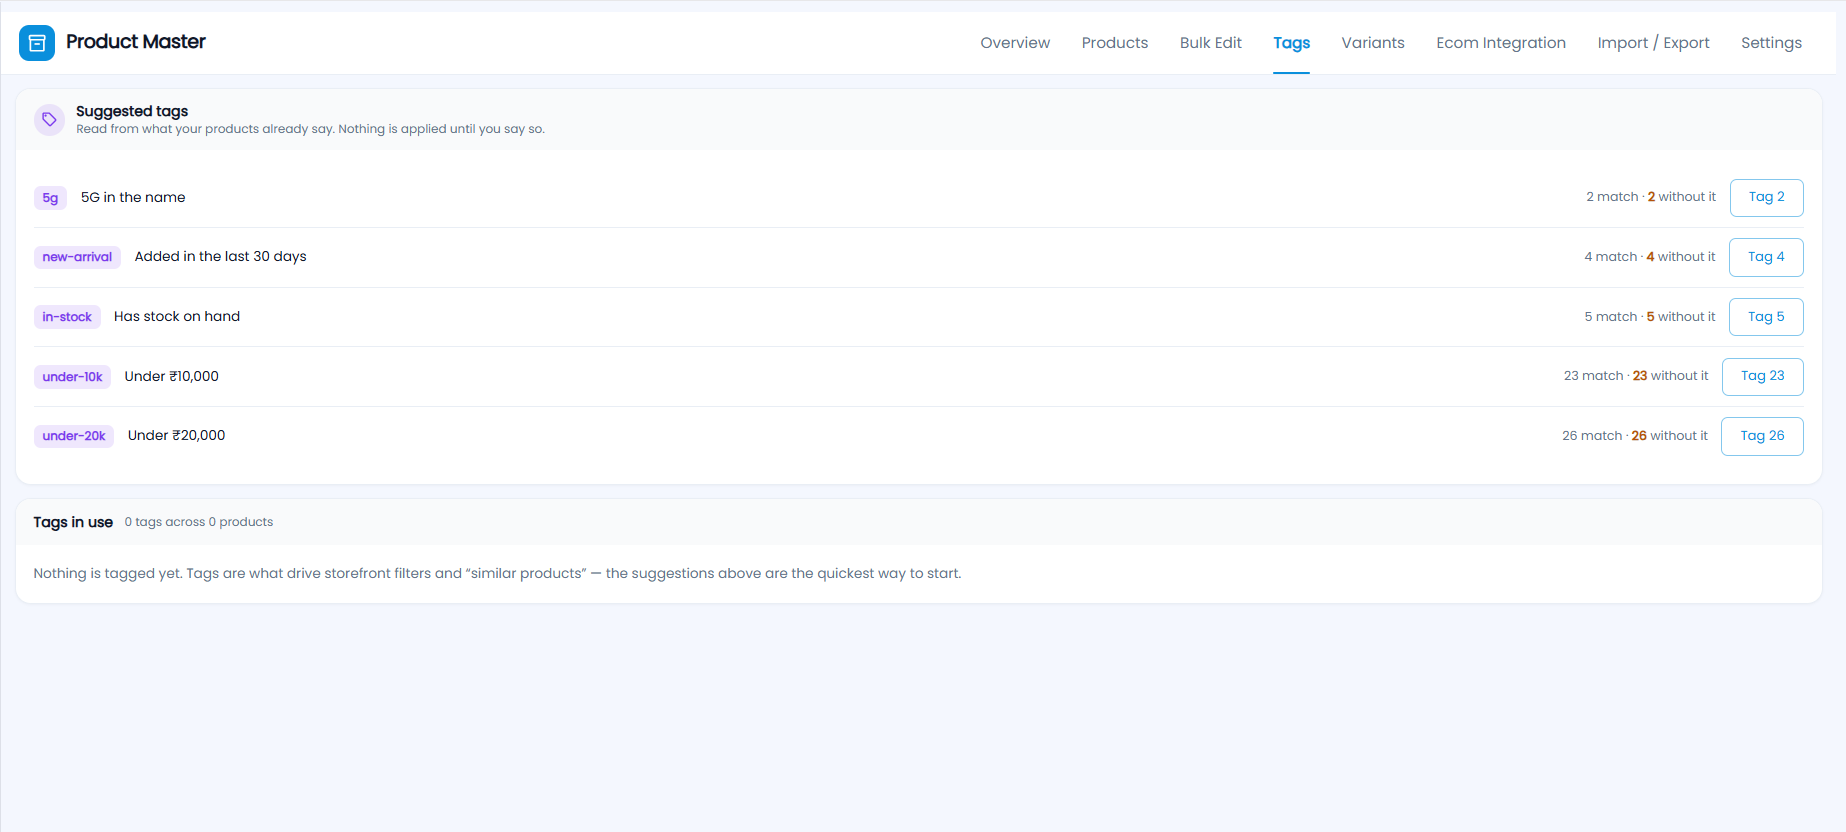Click the '5G in the name' description
The image size is (1846, 832).
click(x=133, y=197)
